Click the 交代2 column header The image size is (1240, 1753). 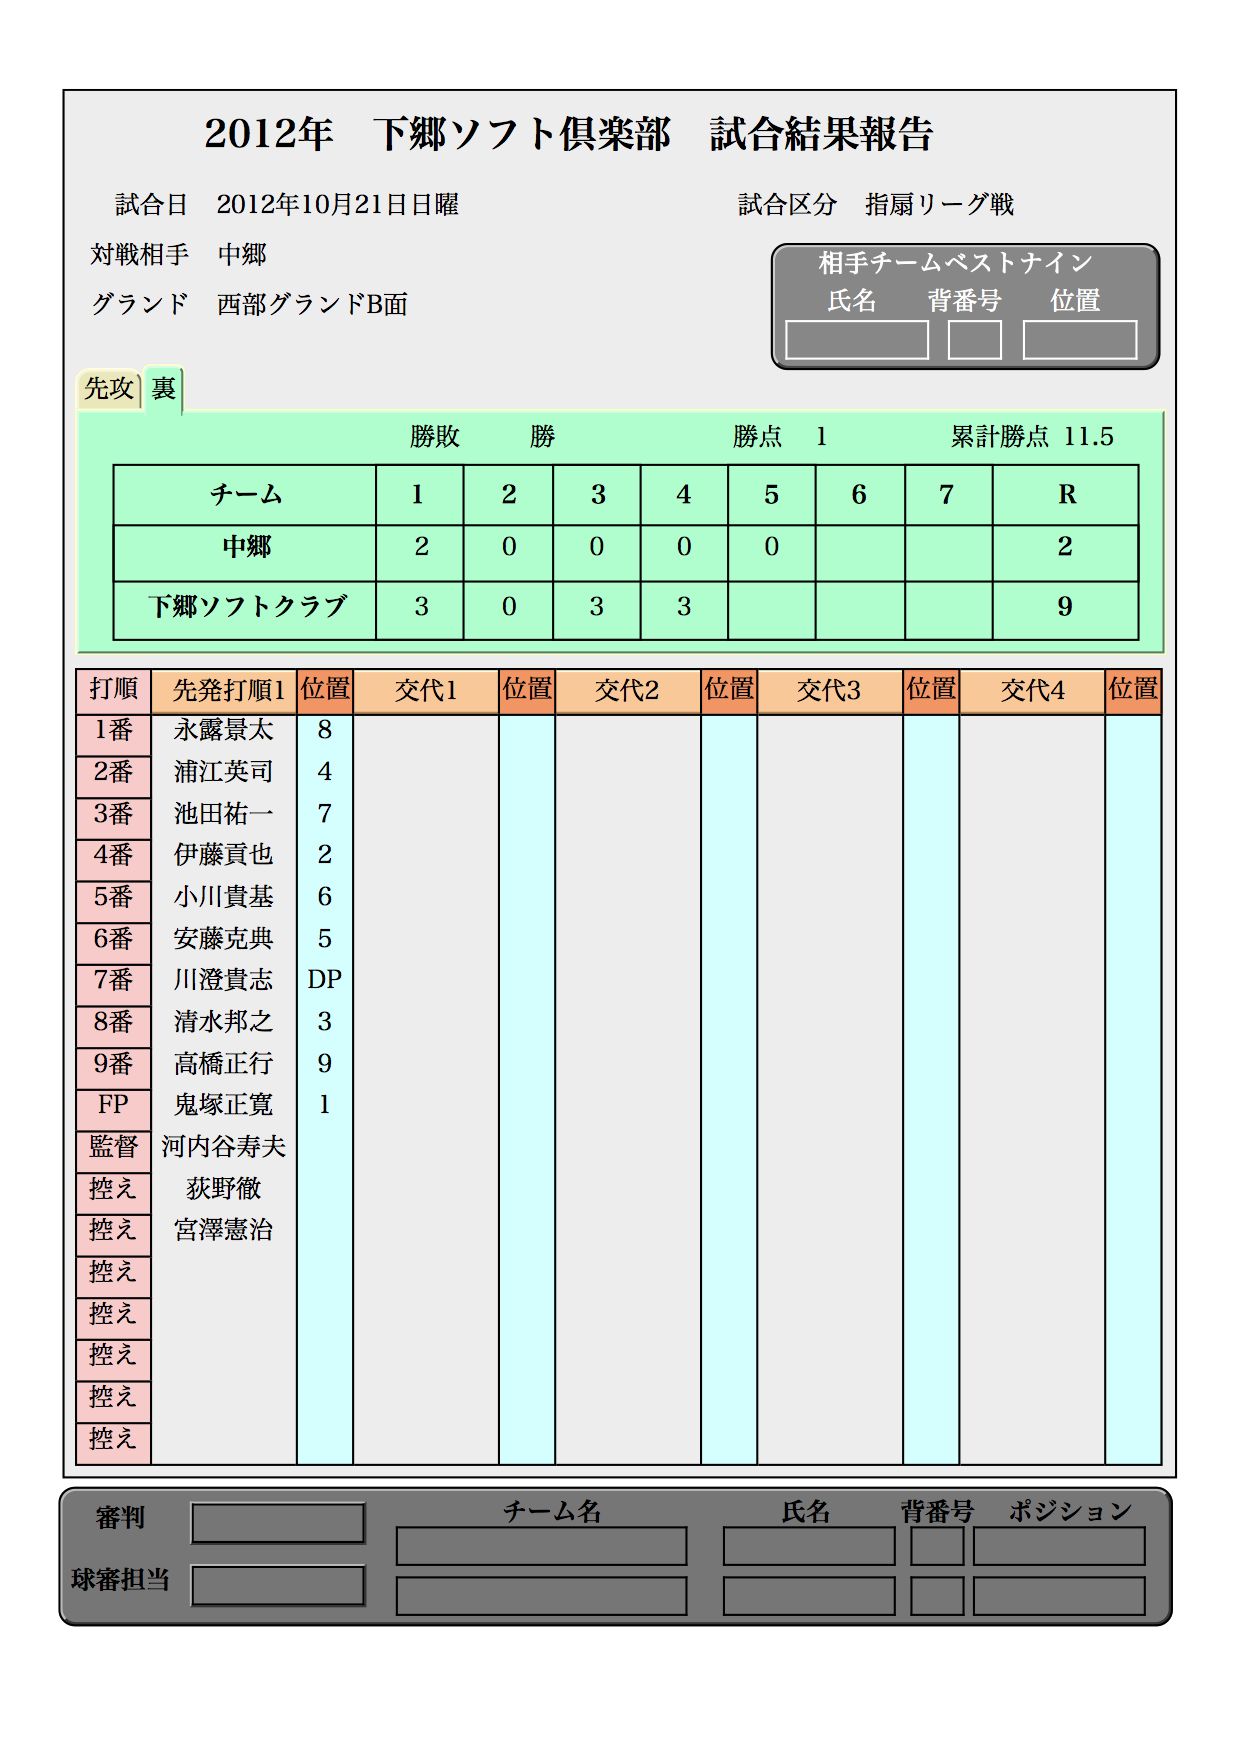point(628,690)
